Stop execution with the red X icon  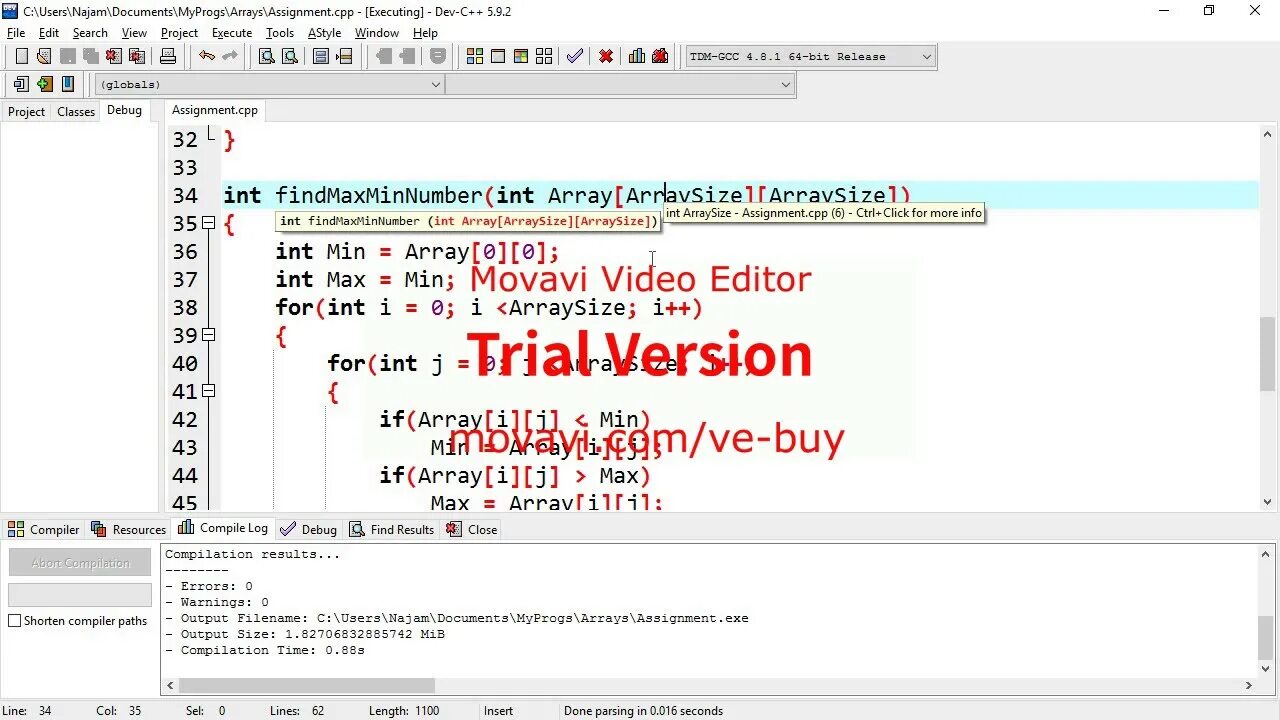pyautogui.click(x=606, y=56)
